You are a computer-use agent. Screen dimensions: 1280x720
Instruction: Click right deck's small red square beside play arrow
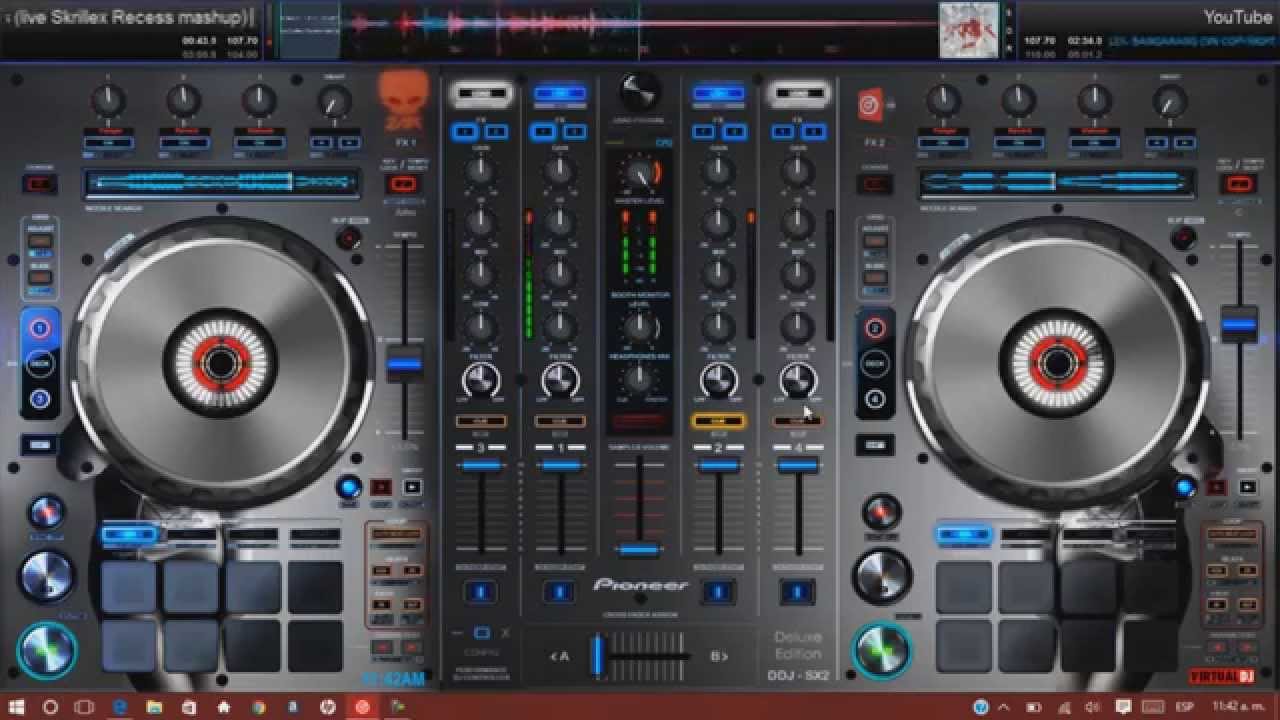[x=1216, y=487]
